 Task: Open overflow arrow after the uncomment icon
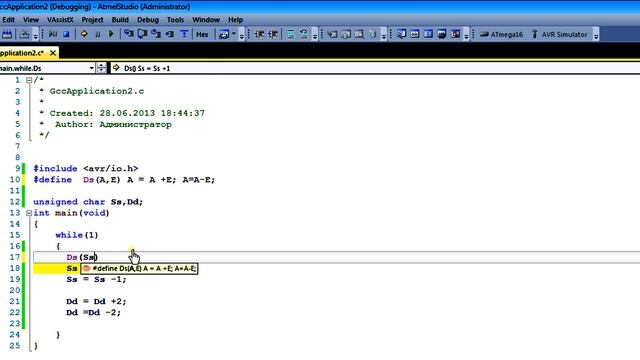pos(315,35)
